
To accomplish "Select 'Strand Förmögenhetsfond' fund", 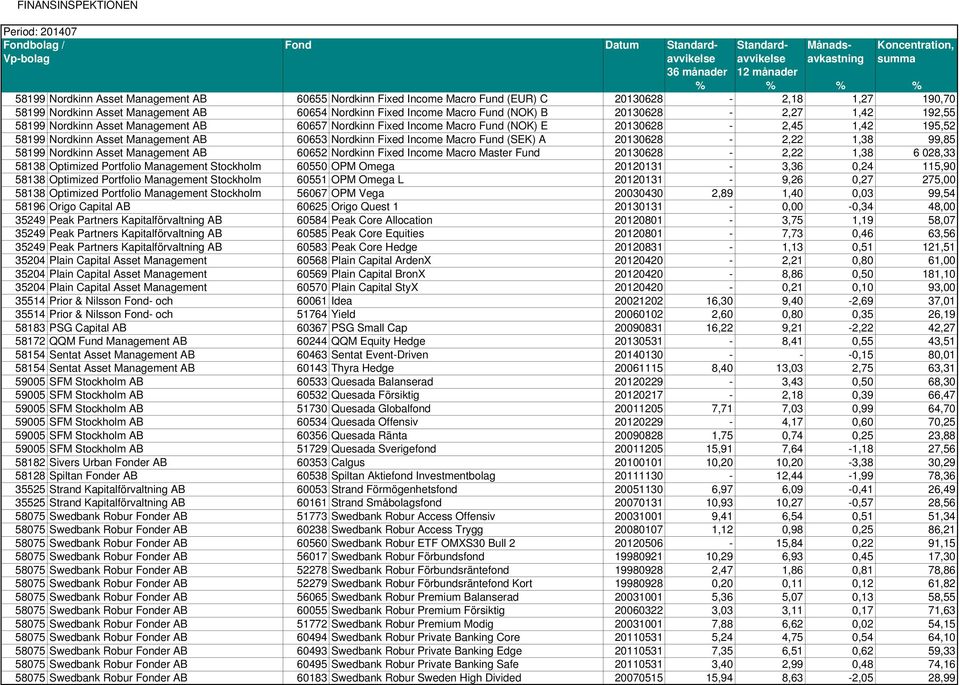I will click(394, 490).
